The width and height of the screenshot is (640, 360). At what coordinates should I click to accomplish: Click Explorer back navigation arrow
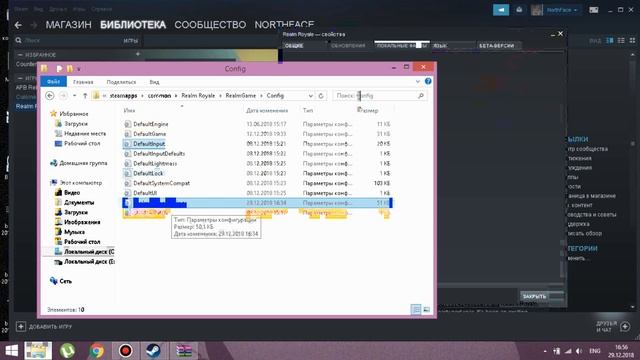(x=50, y=96)
